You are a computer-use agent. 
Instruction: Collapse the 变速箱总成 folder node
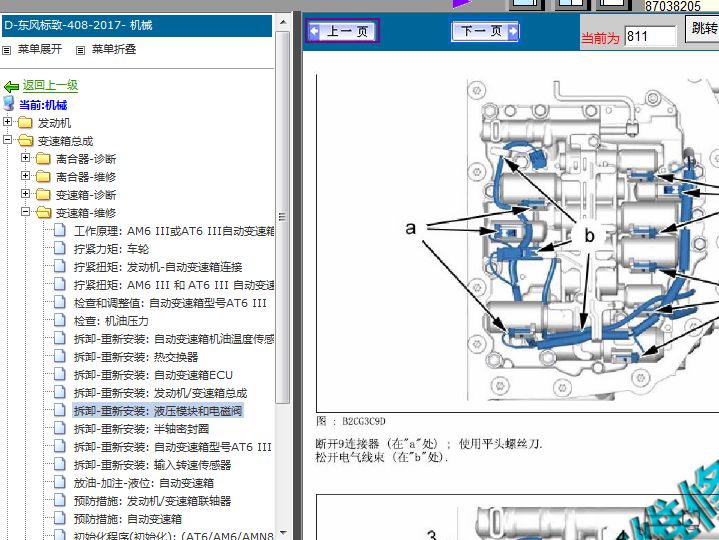[x=7, y=139]
